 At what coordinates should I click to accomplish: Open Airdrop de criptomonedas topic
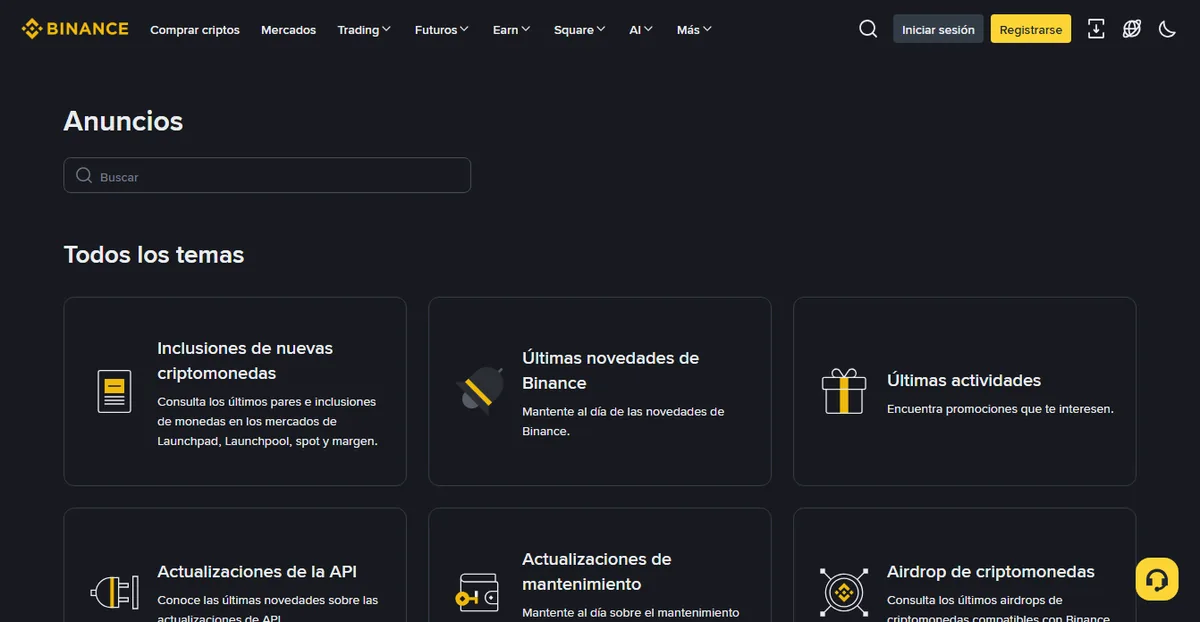pos(965,565)
